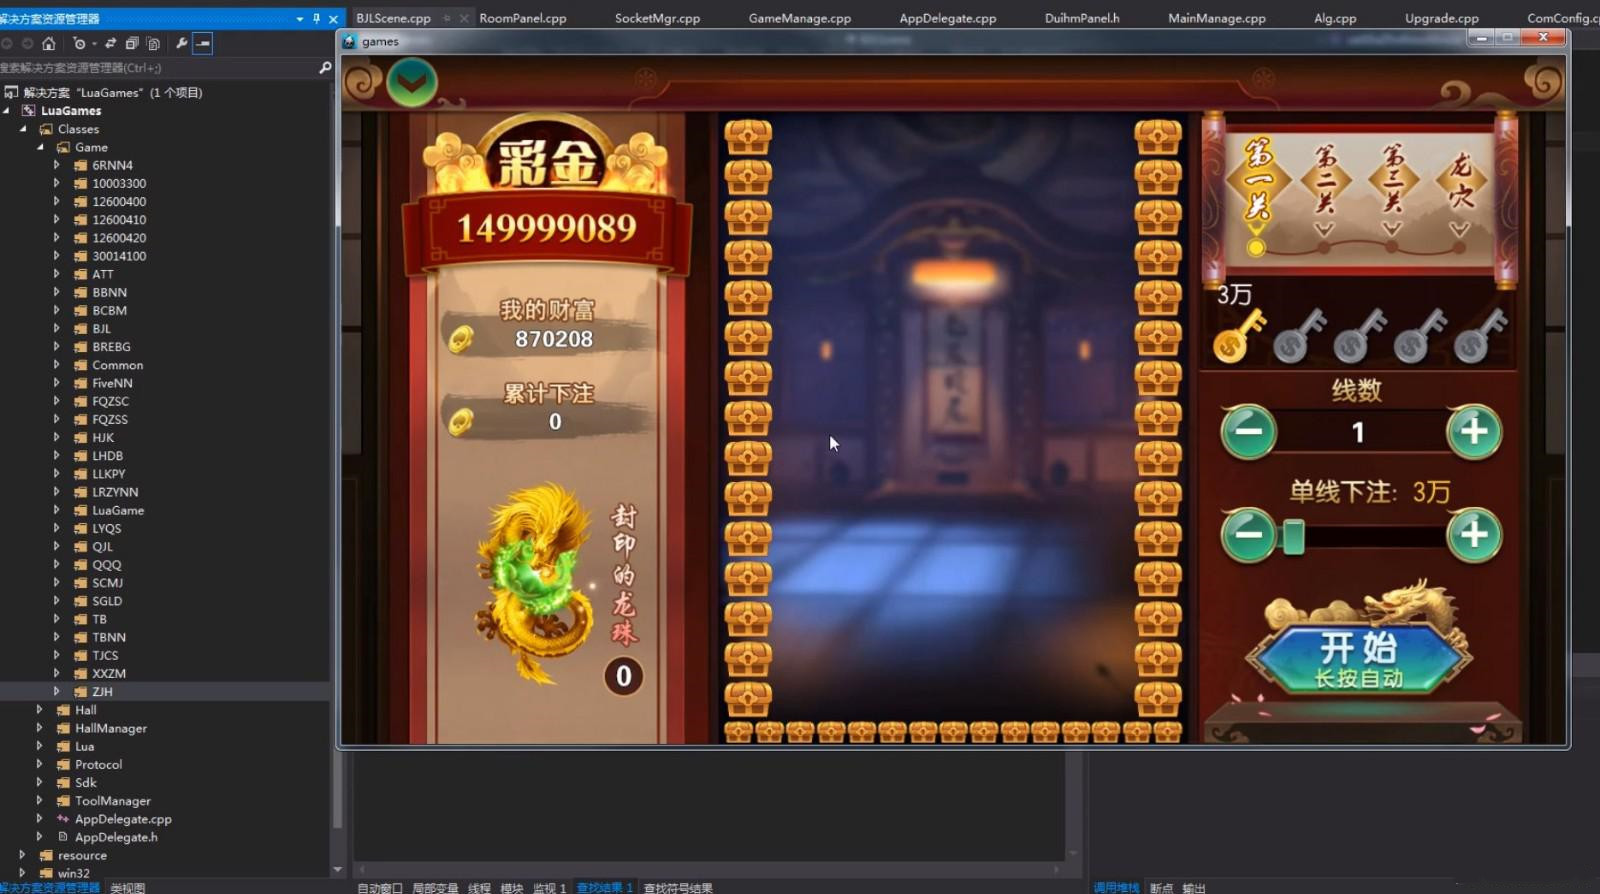1600x894 pixels.
Task: Open the Upgrade.cpp tab
Action: (1441, 18)
